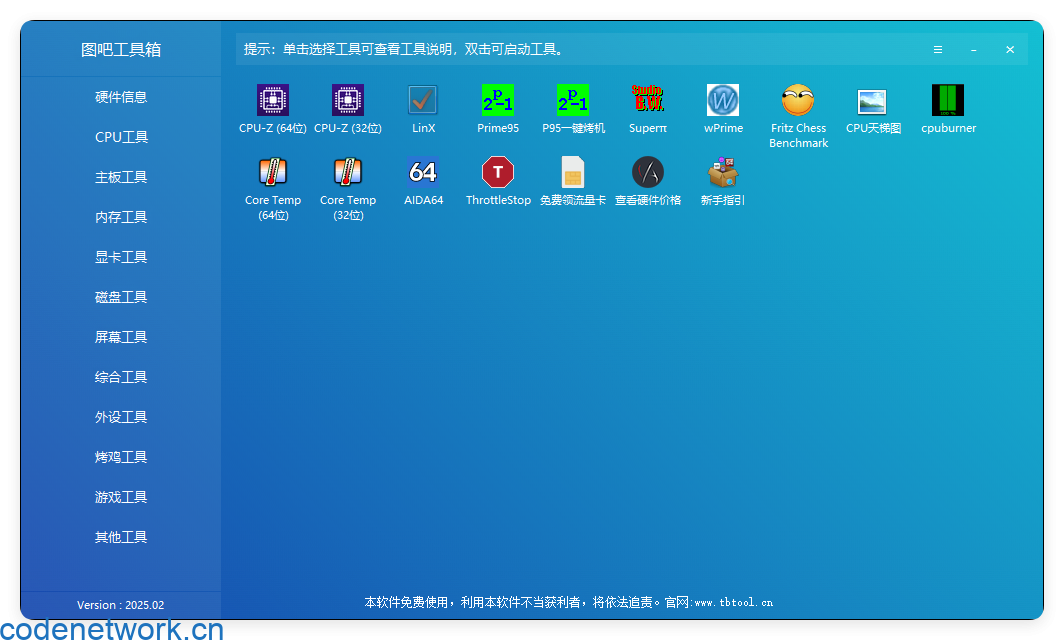The width and height of the screenshot is (1064, 640).
Task: Switch to CPU工具 category
Action: [121, 137]
